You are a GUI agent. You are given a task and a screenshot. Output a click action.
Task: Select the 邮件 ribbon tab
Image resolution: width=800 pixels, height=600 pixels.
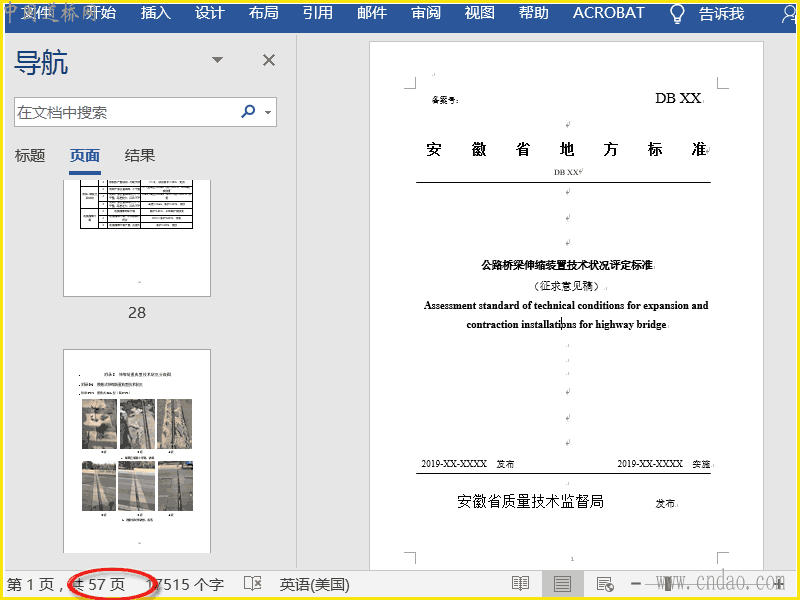coord(372,12)
